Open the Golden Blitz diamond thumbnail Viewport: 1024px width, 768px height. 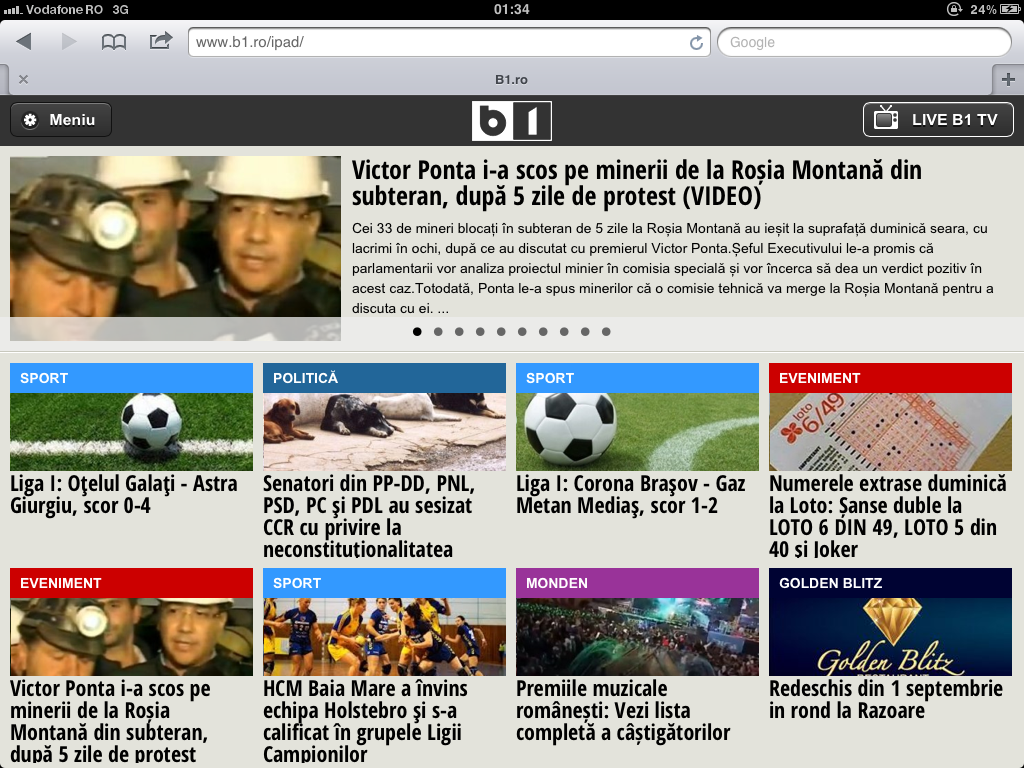coord(890,637)
